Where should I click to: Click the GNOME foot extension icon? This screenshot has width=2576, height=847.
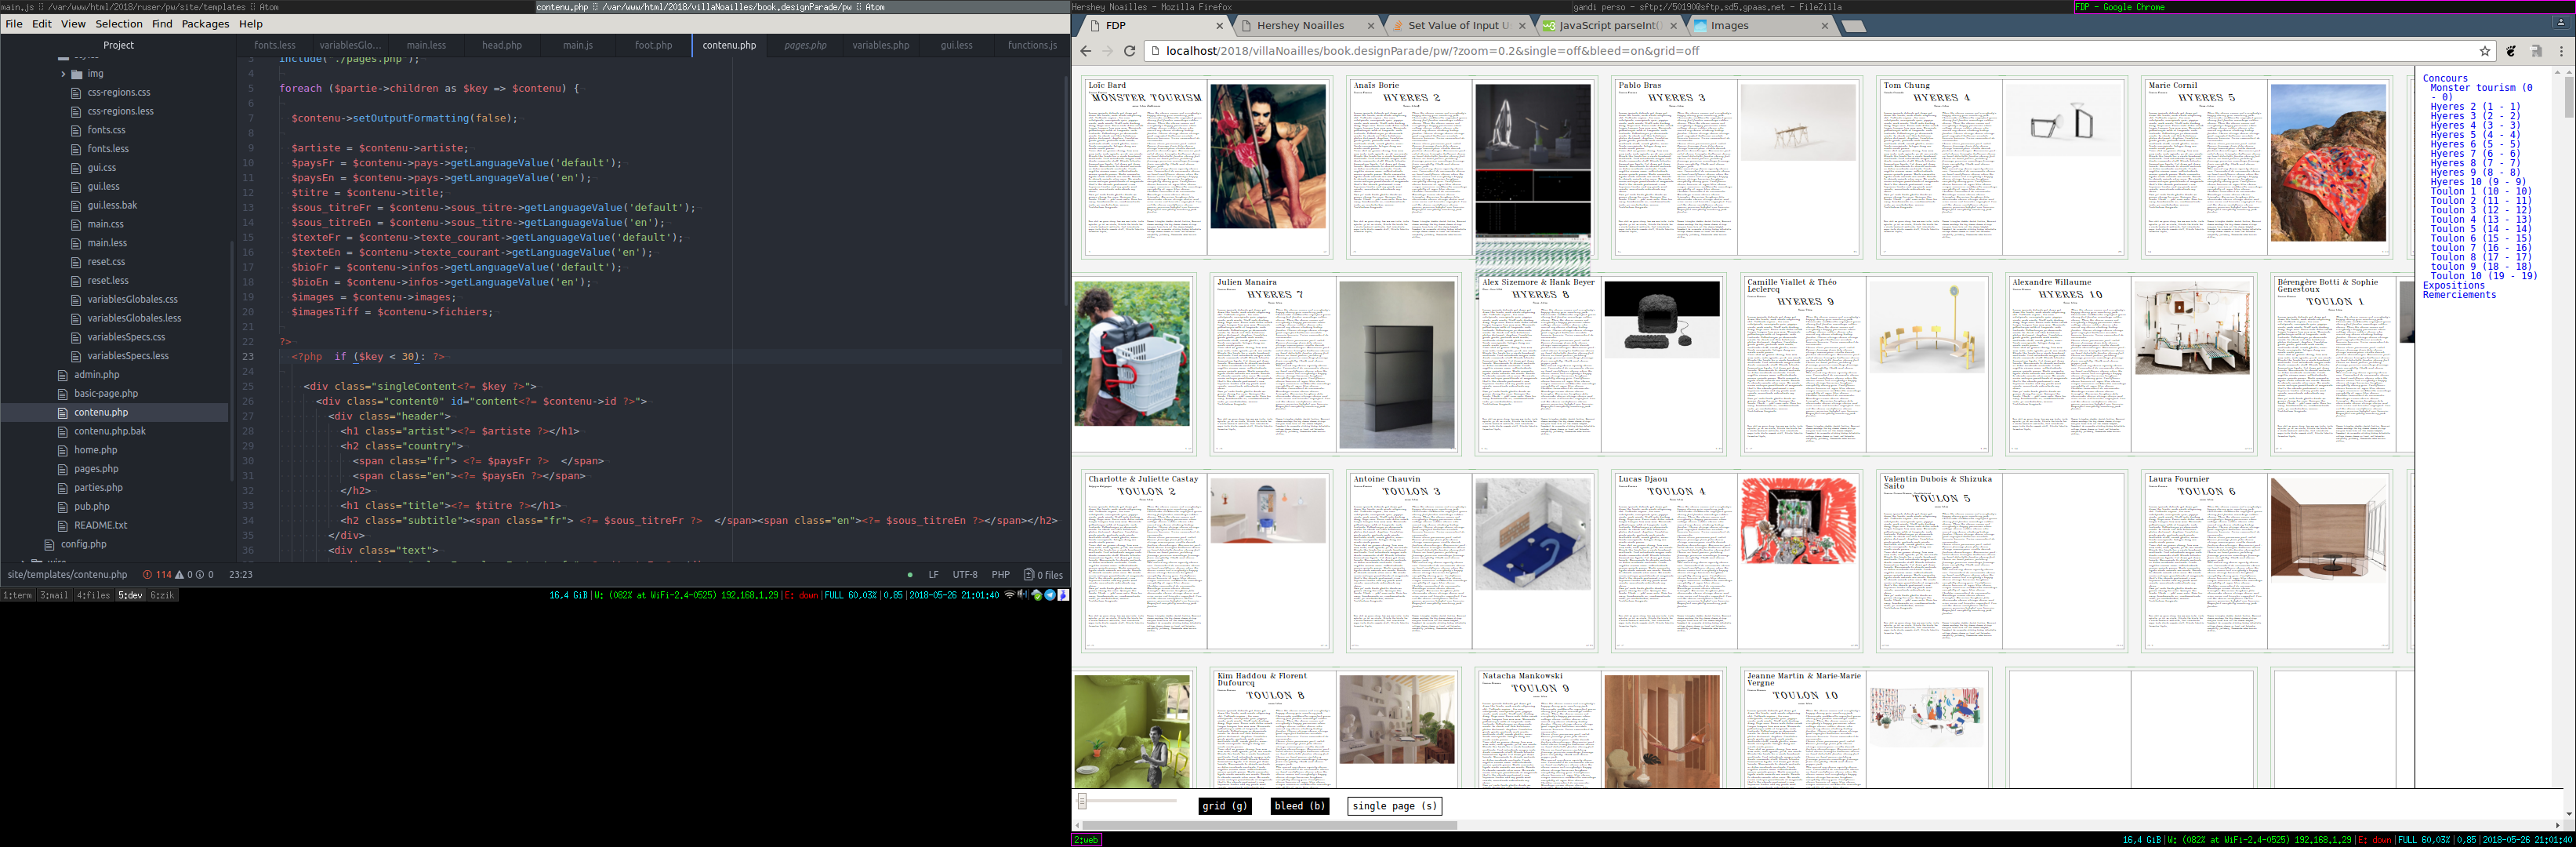coord(2510,51)
